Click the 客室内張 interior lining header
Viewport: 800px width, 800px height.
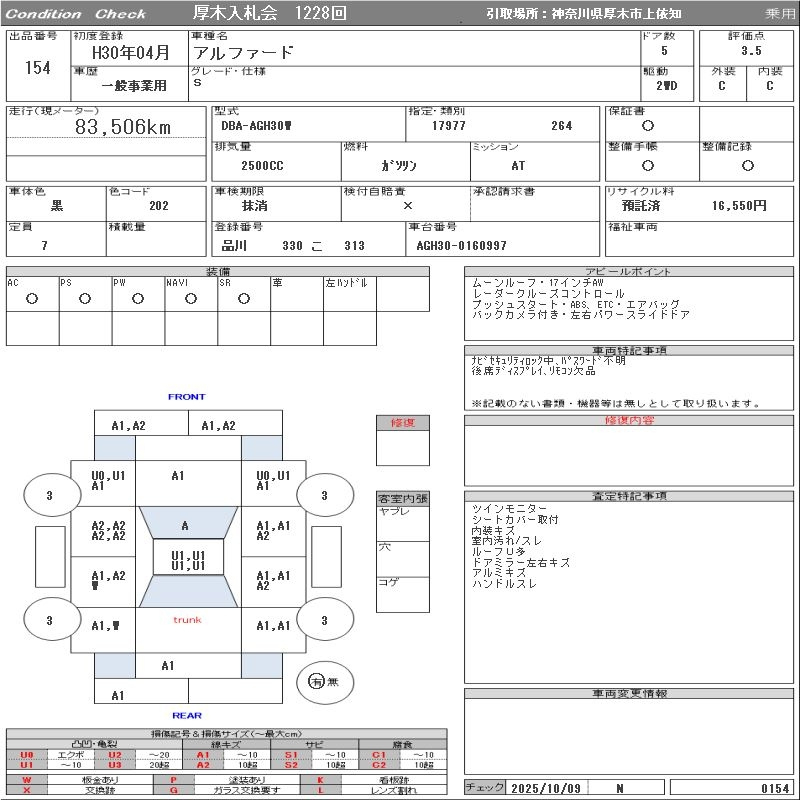tap(402, 498)
